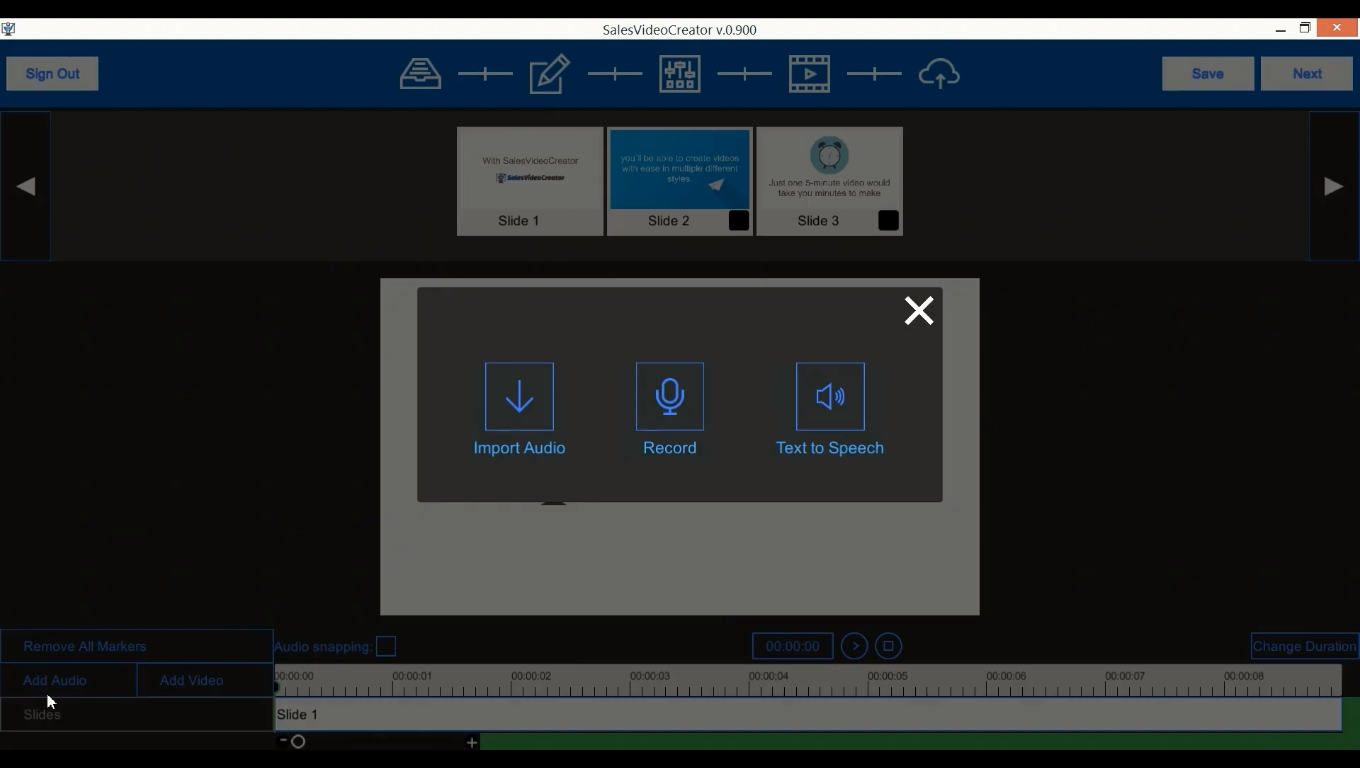
Task: Enable the Audio snapping checkbox
Action: (x=387, y=647)
